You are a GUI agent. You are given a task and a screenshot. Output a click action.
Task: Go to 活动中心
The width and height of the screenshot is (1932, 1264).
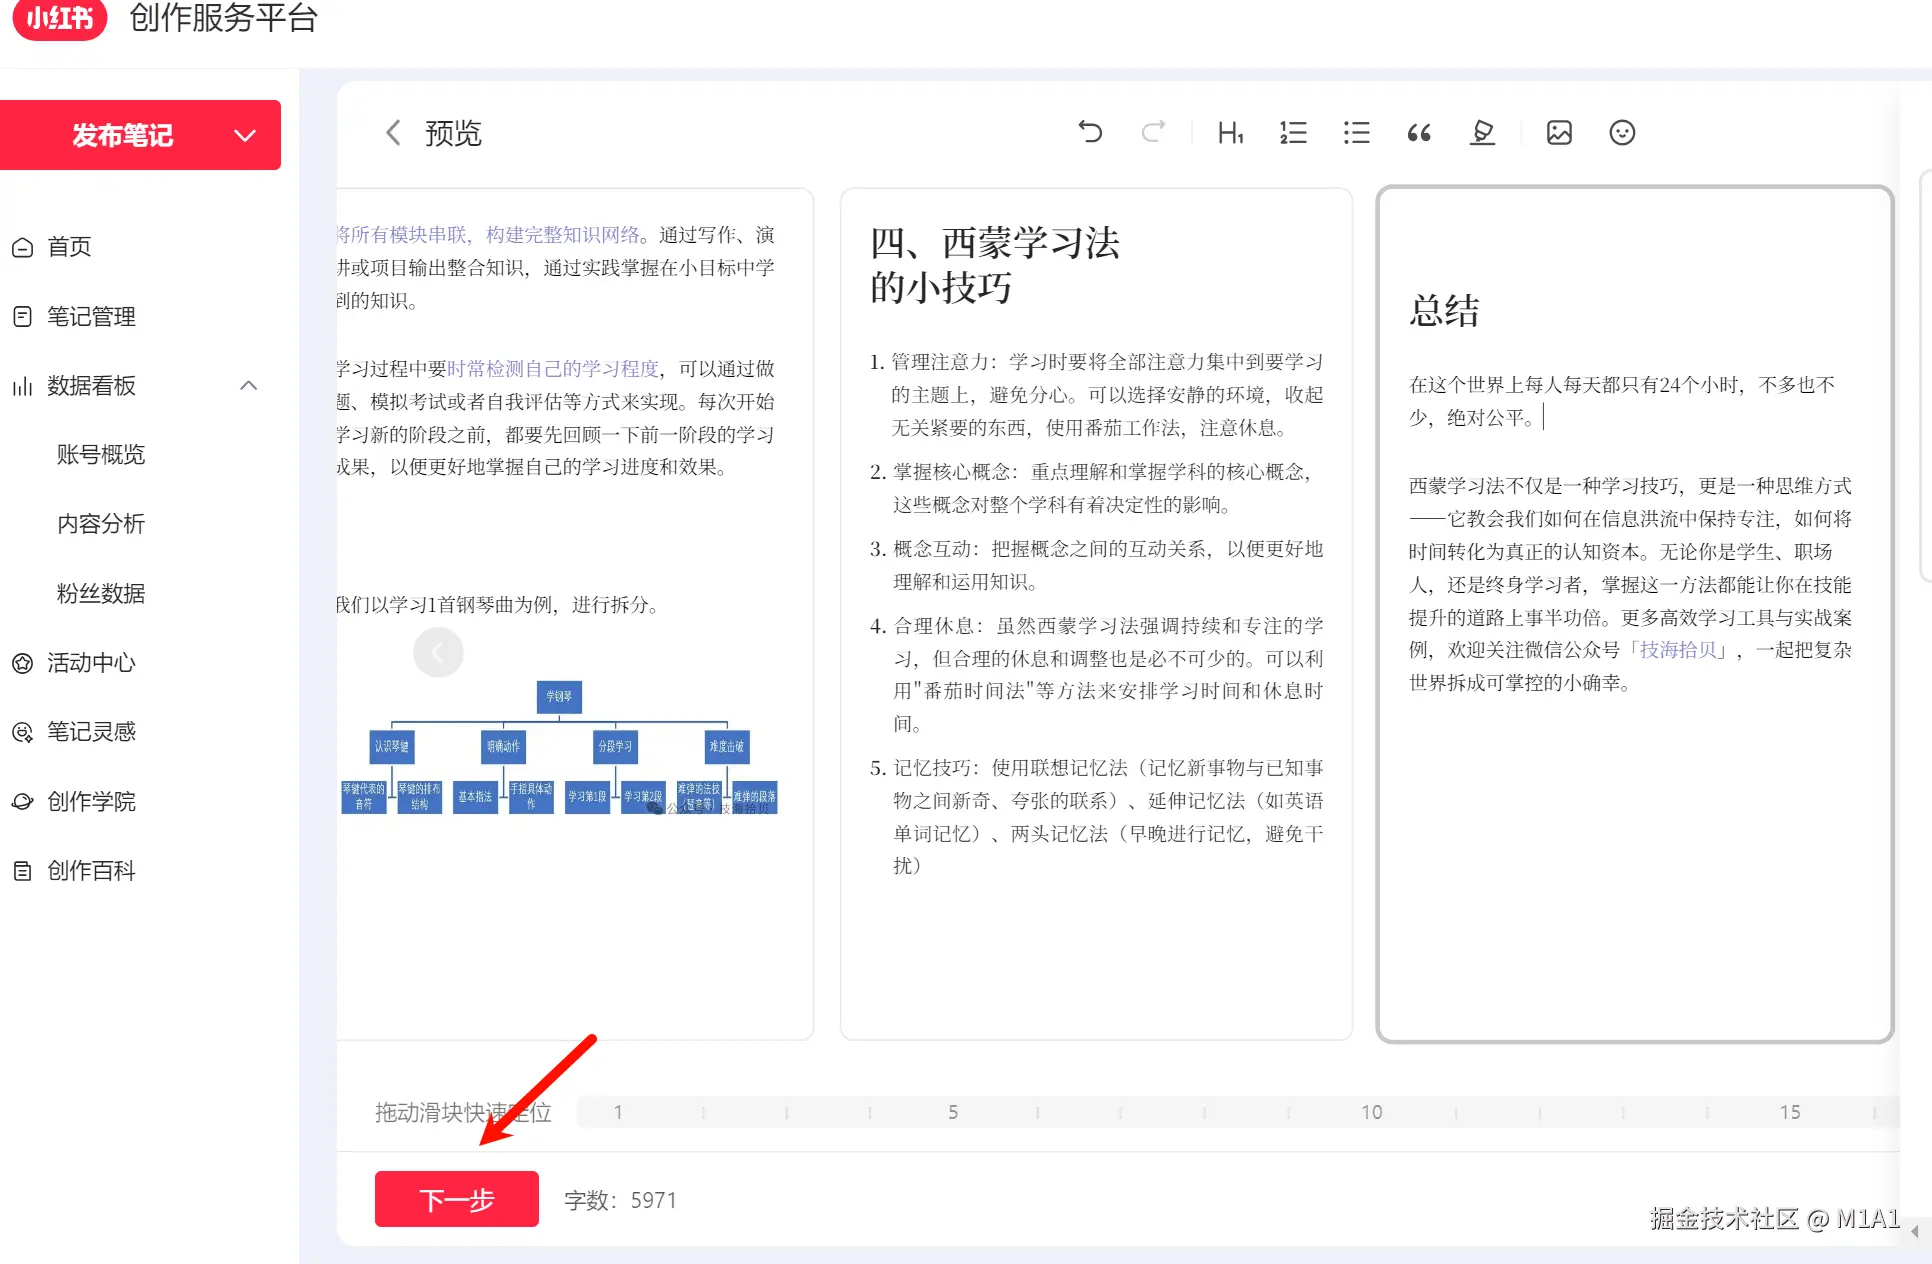click(91, 662)
